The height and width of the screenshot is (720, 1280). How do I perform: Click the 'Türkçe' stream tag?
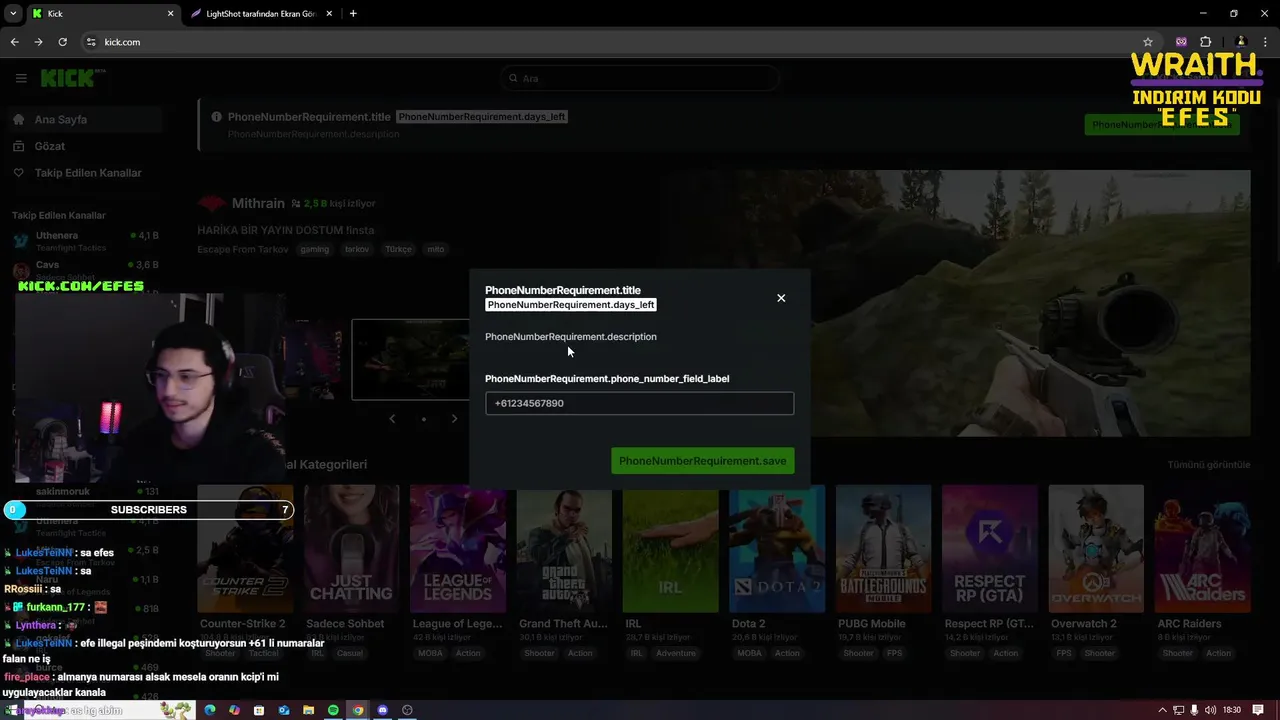398,249
